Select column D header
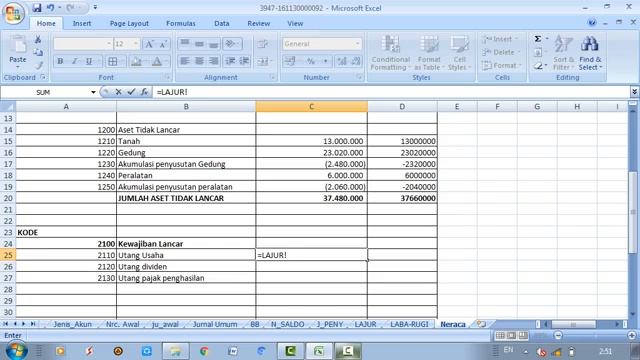Viewport: 640px width, 360px height. pyautogui.click(x=402, y=107)
